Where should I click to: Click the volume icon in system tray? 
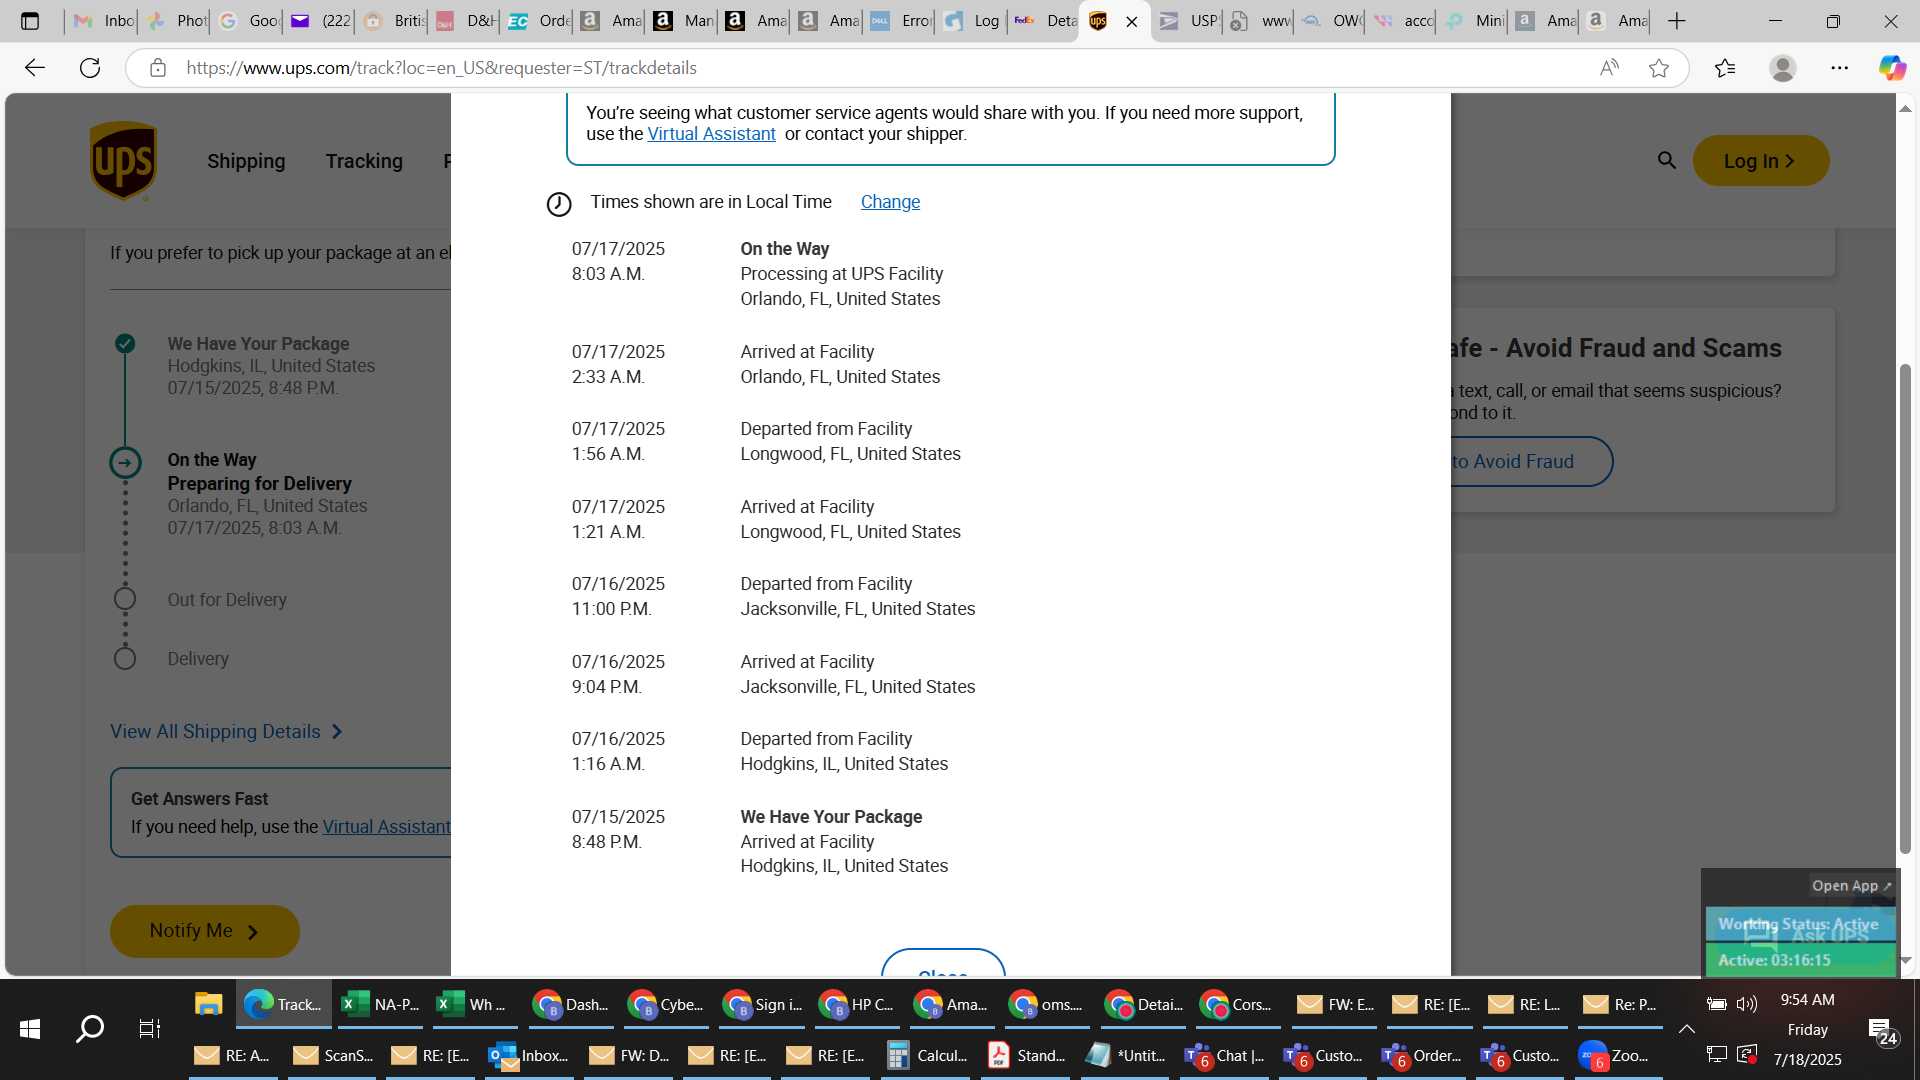1747,1004
